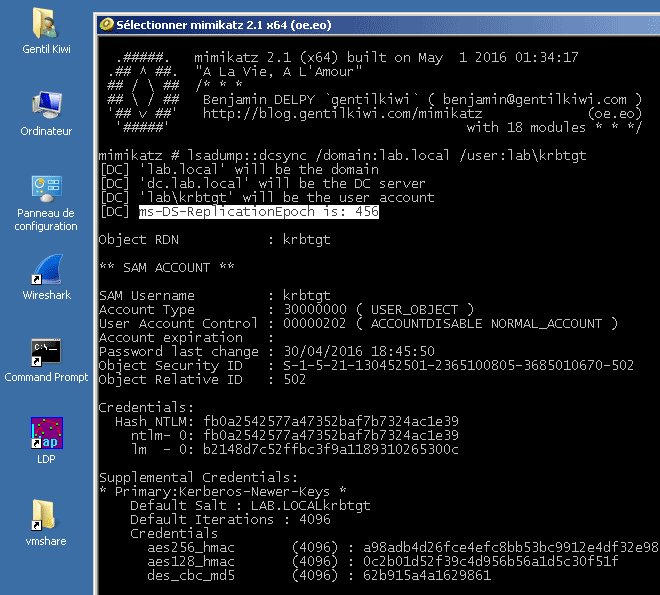Click the des_cbc_md5 key line
Viewport: 660px width, 595px height.
(x=319, y=575)
